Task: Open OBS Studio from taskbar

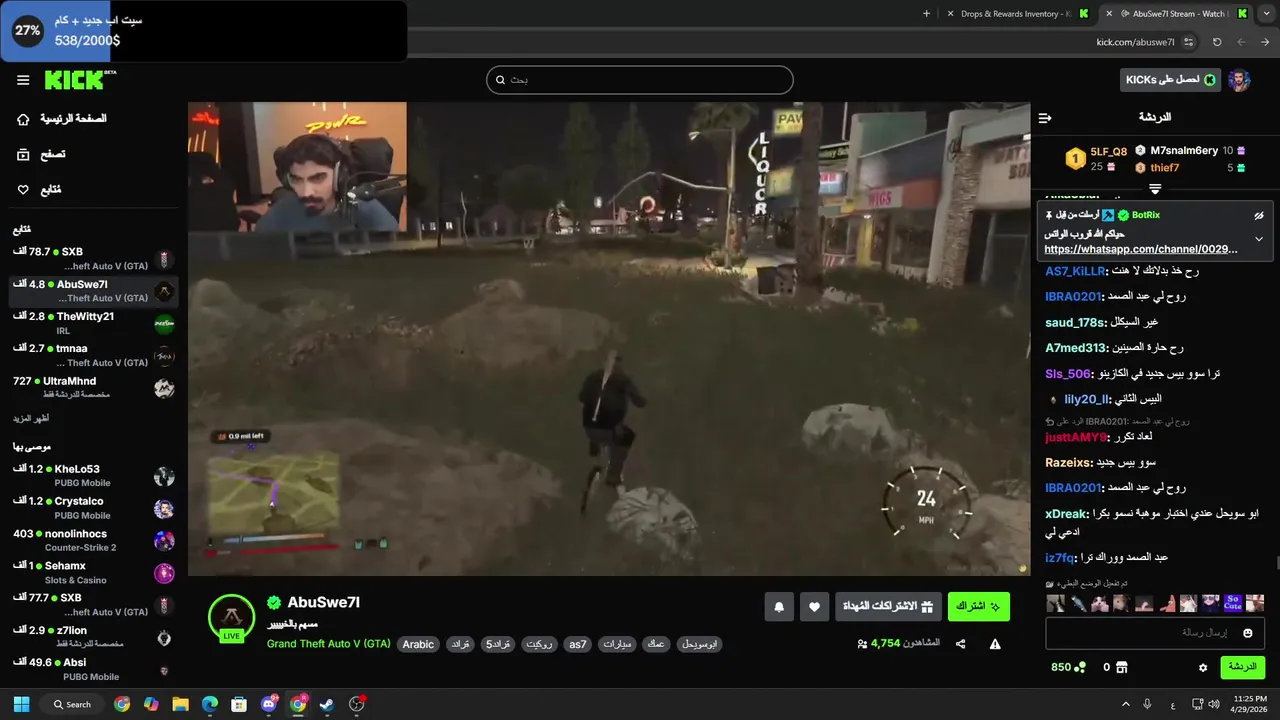Action: pos(357,704)
